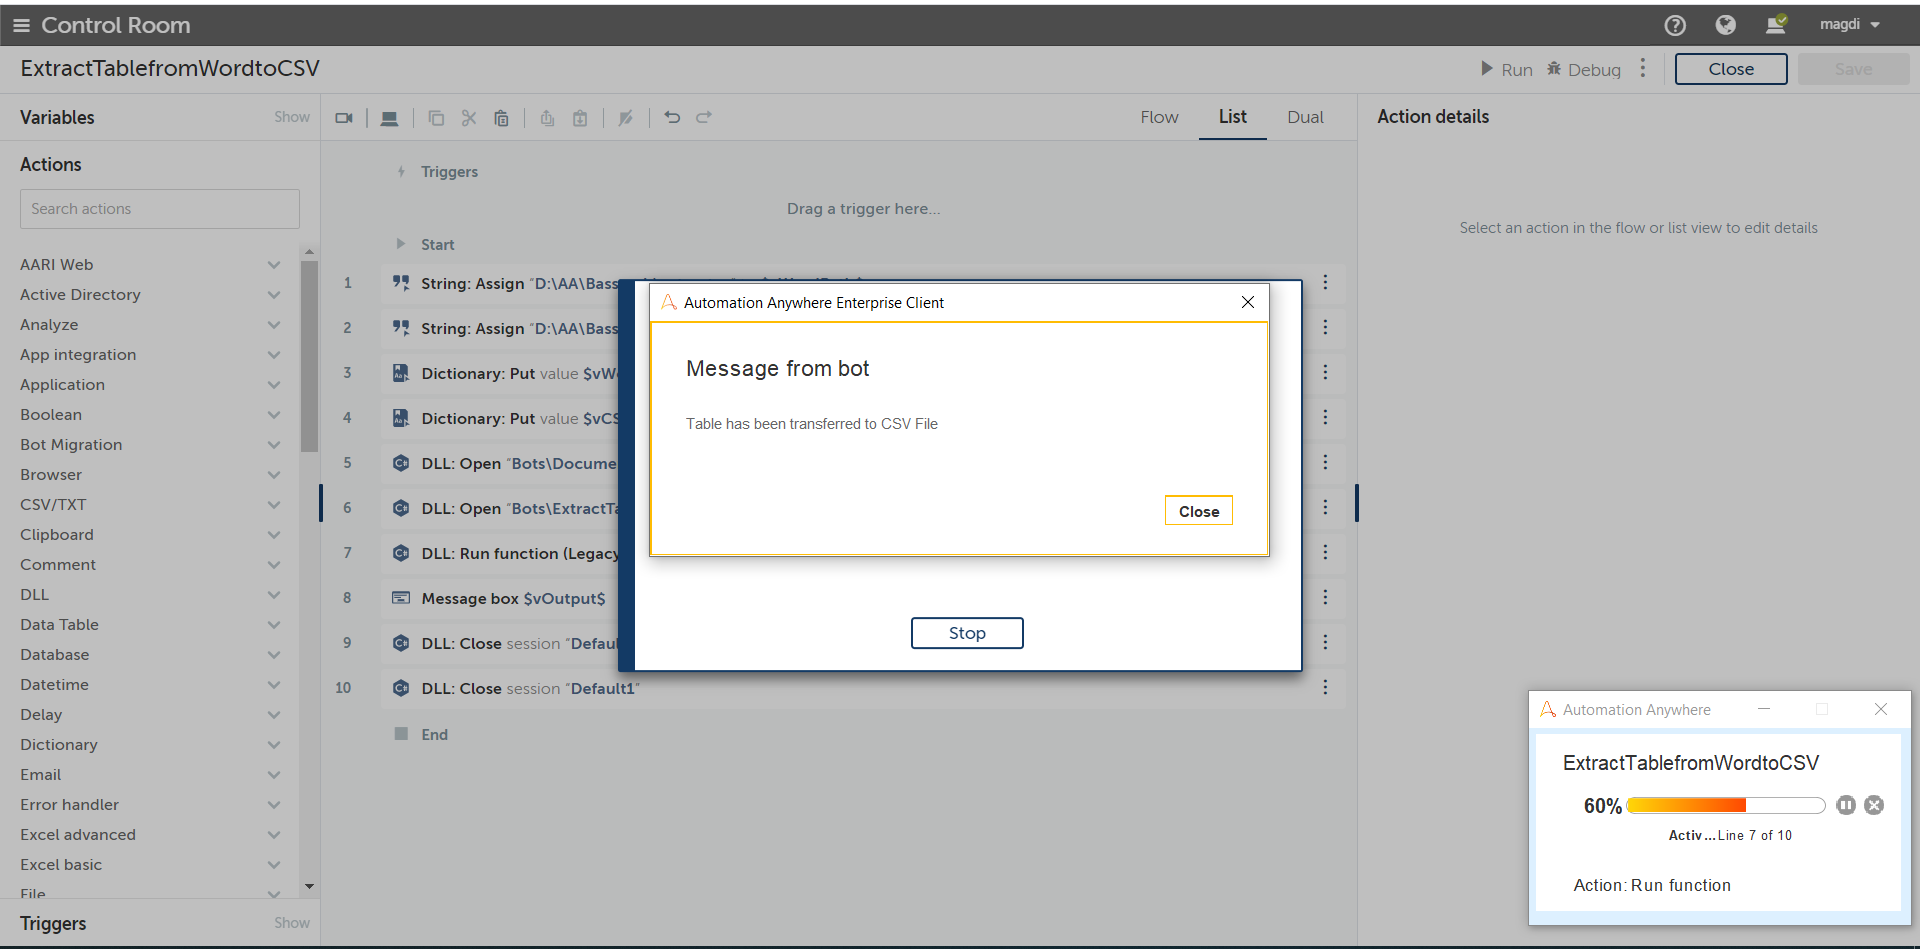Viewport: 1920px width, 949px height.
Task: Stop the running bot
Action: [x=967, y=633]
